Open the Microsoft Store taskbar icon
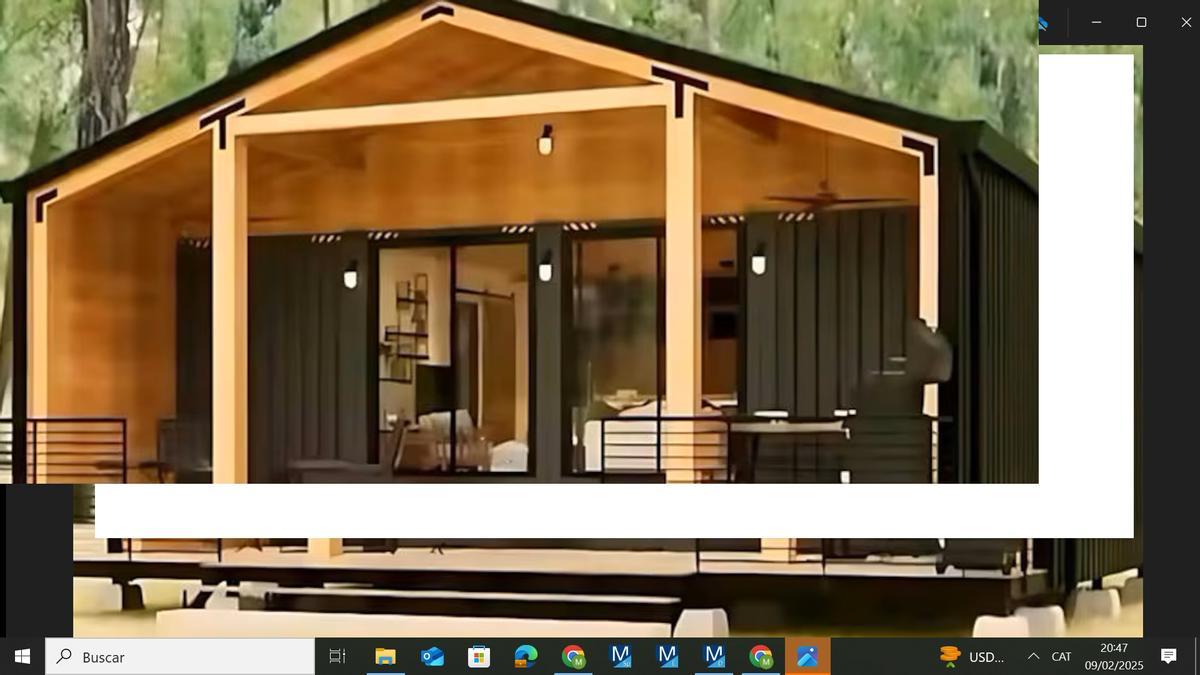Viewport: 1200px width, 675px height. (x=479, y=656)
